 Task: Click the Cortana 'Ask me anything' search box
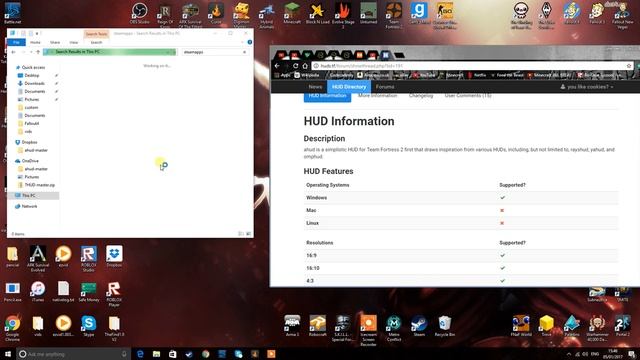(x=73, y=354)
